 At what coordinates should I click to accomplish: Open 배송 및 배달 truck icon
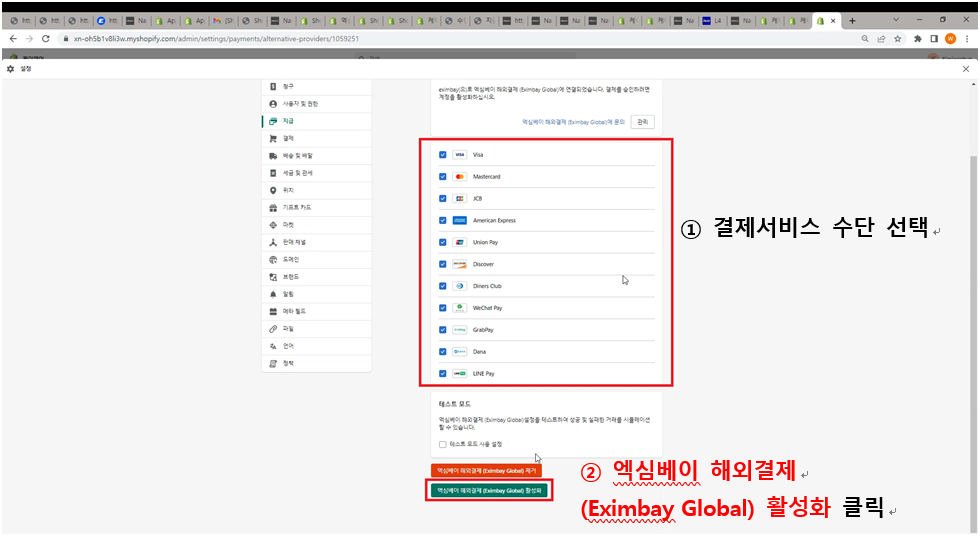point(273,156)
